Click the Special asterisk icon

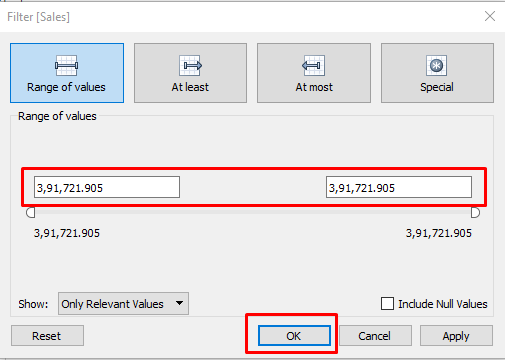tap(437, 65)
